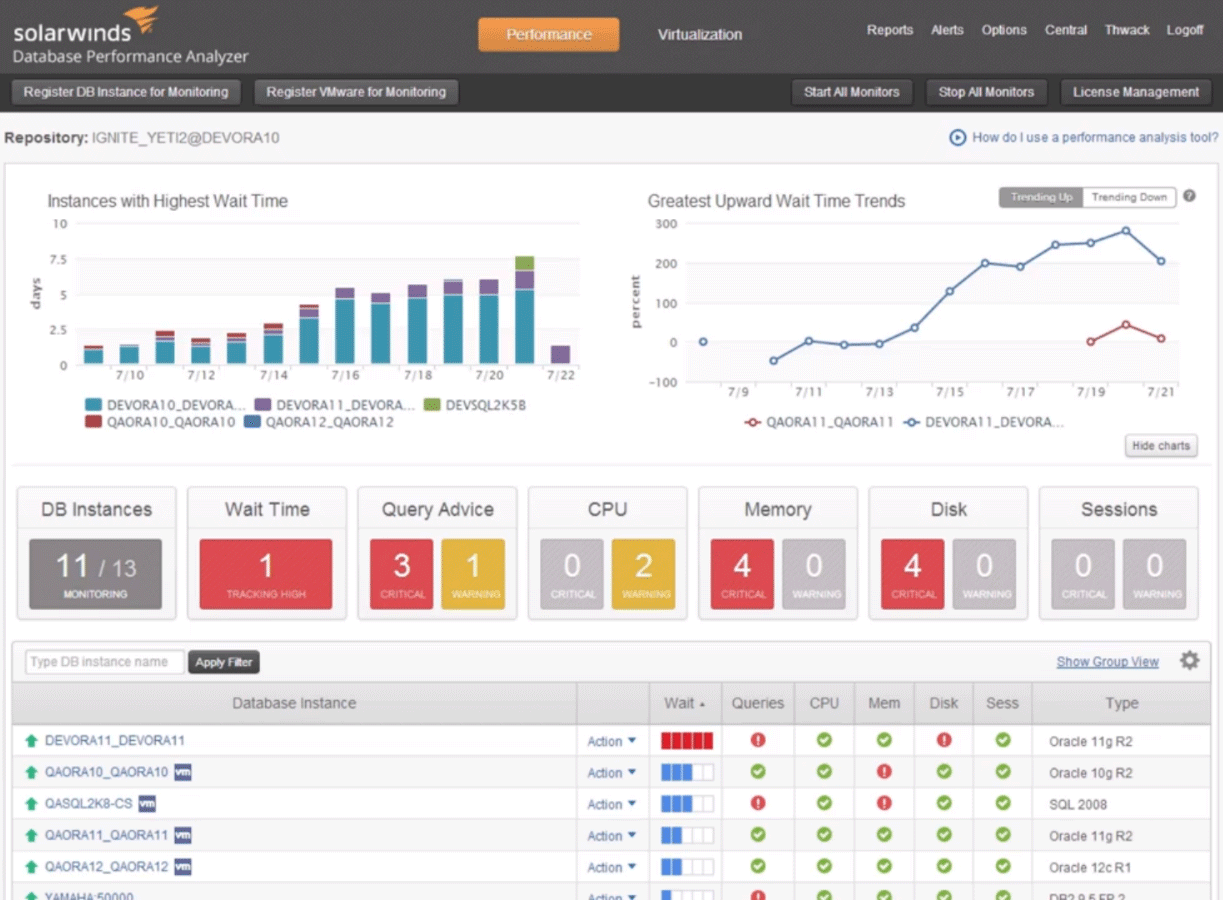The image size is (1223, 900).
Task: Click the Apply Filter button
Action: 224,662
